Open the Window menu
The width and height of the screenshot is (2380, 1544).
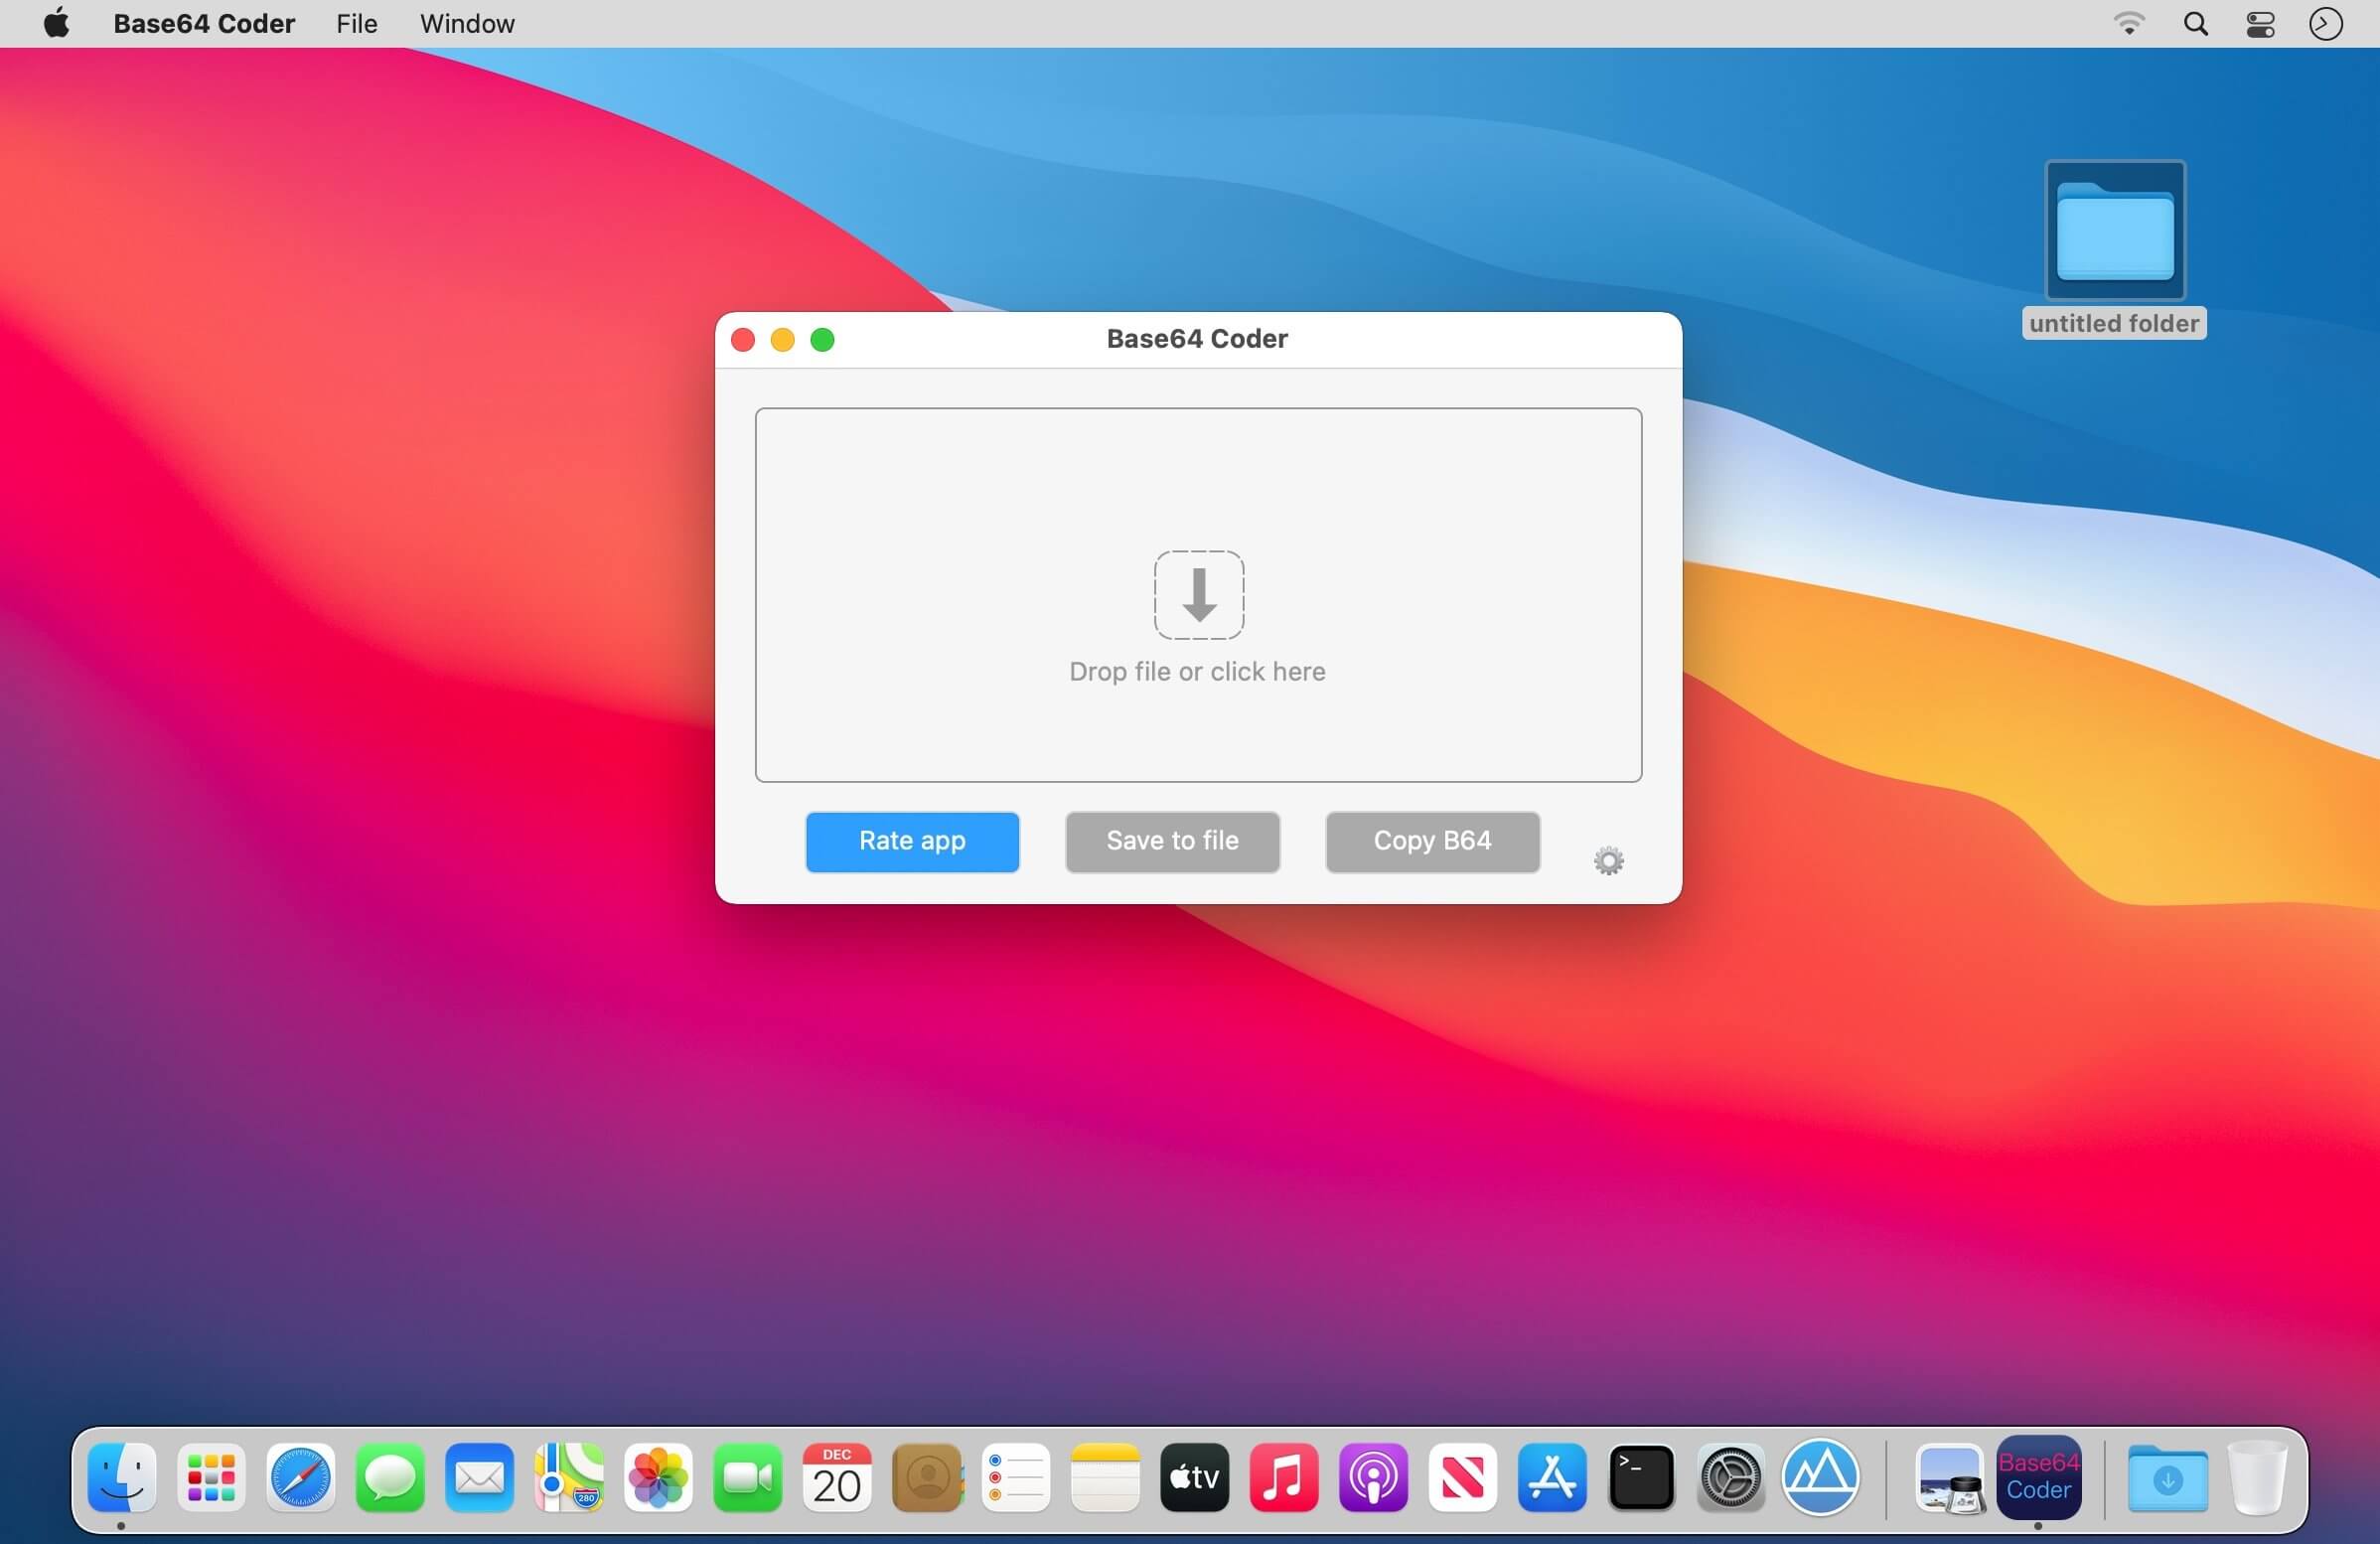[467, 24]
